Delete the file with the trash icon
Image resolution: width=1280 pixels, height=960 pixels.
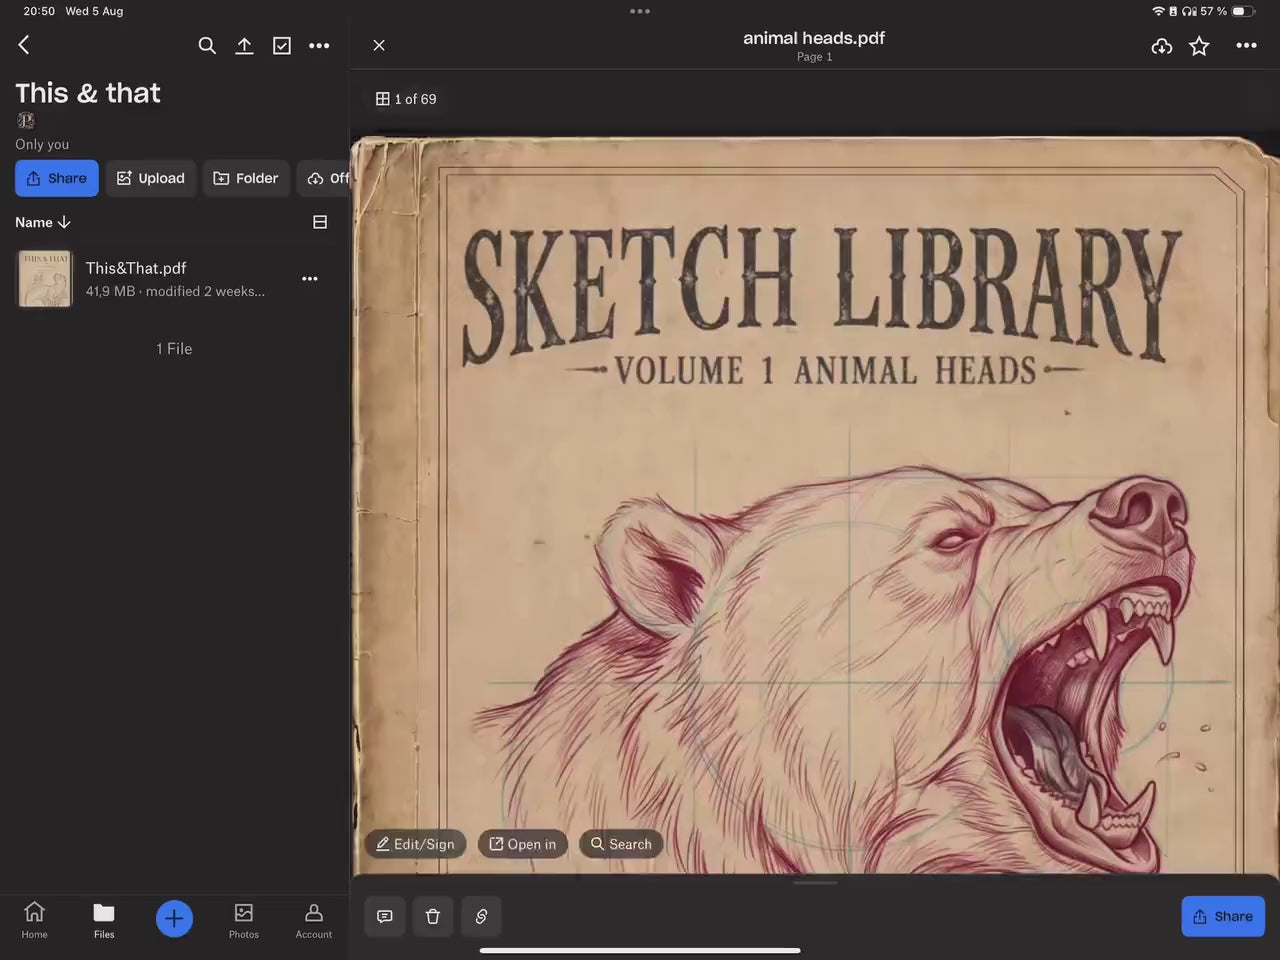pos(433,916)
